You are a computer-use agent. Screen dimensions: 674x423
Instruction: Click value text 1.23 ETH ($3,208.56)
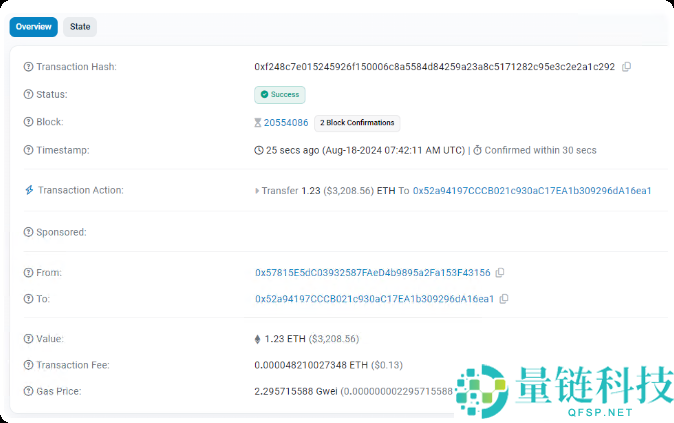[x=312, y=339]
